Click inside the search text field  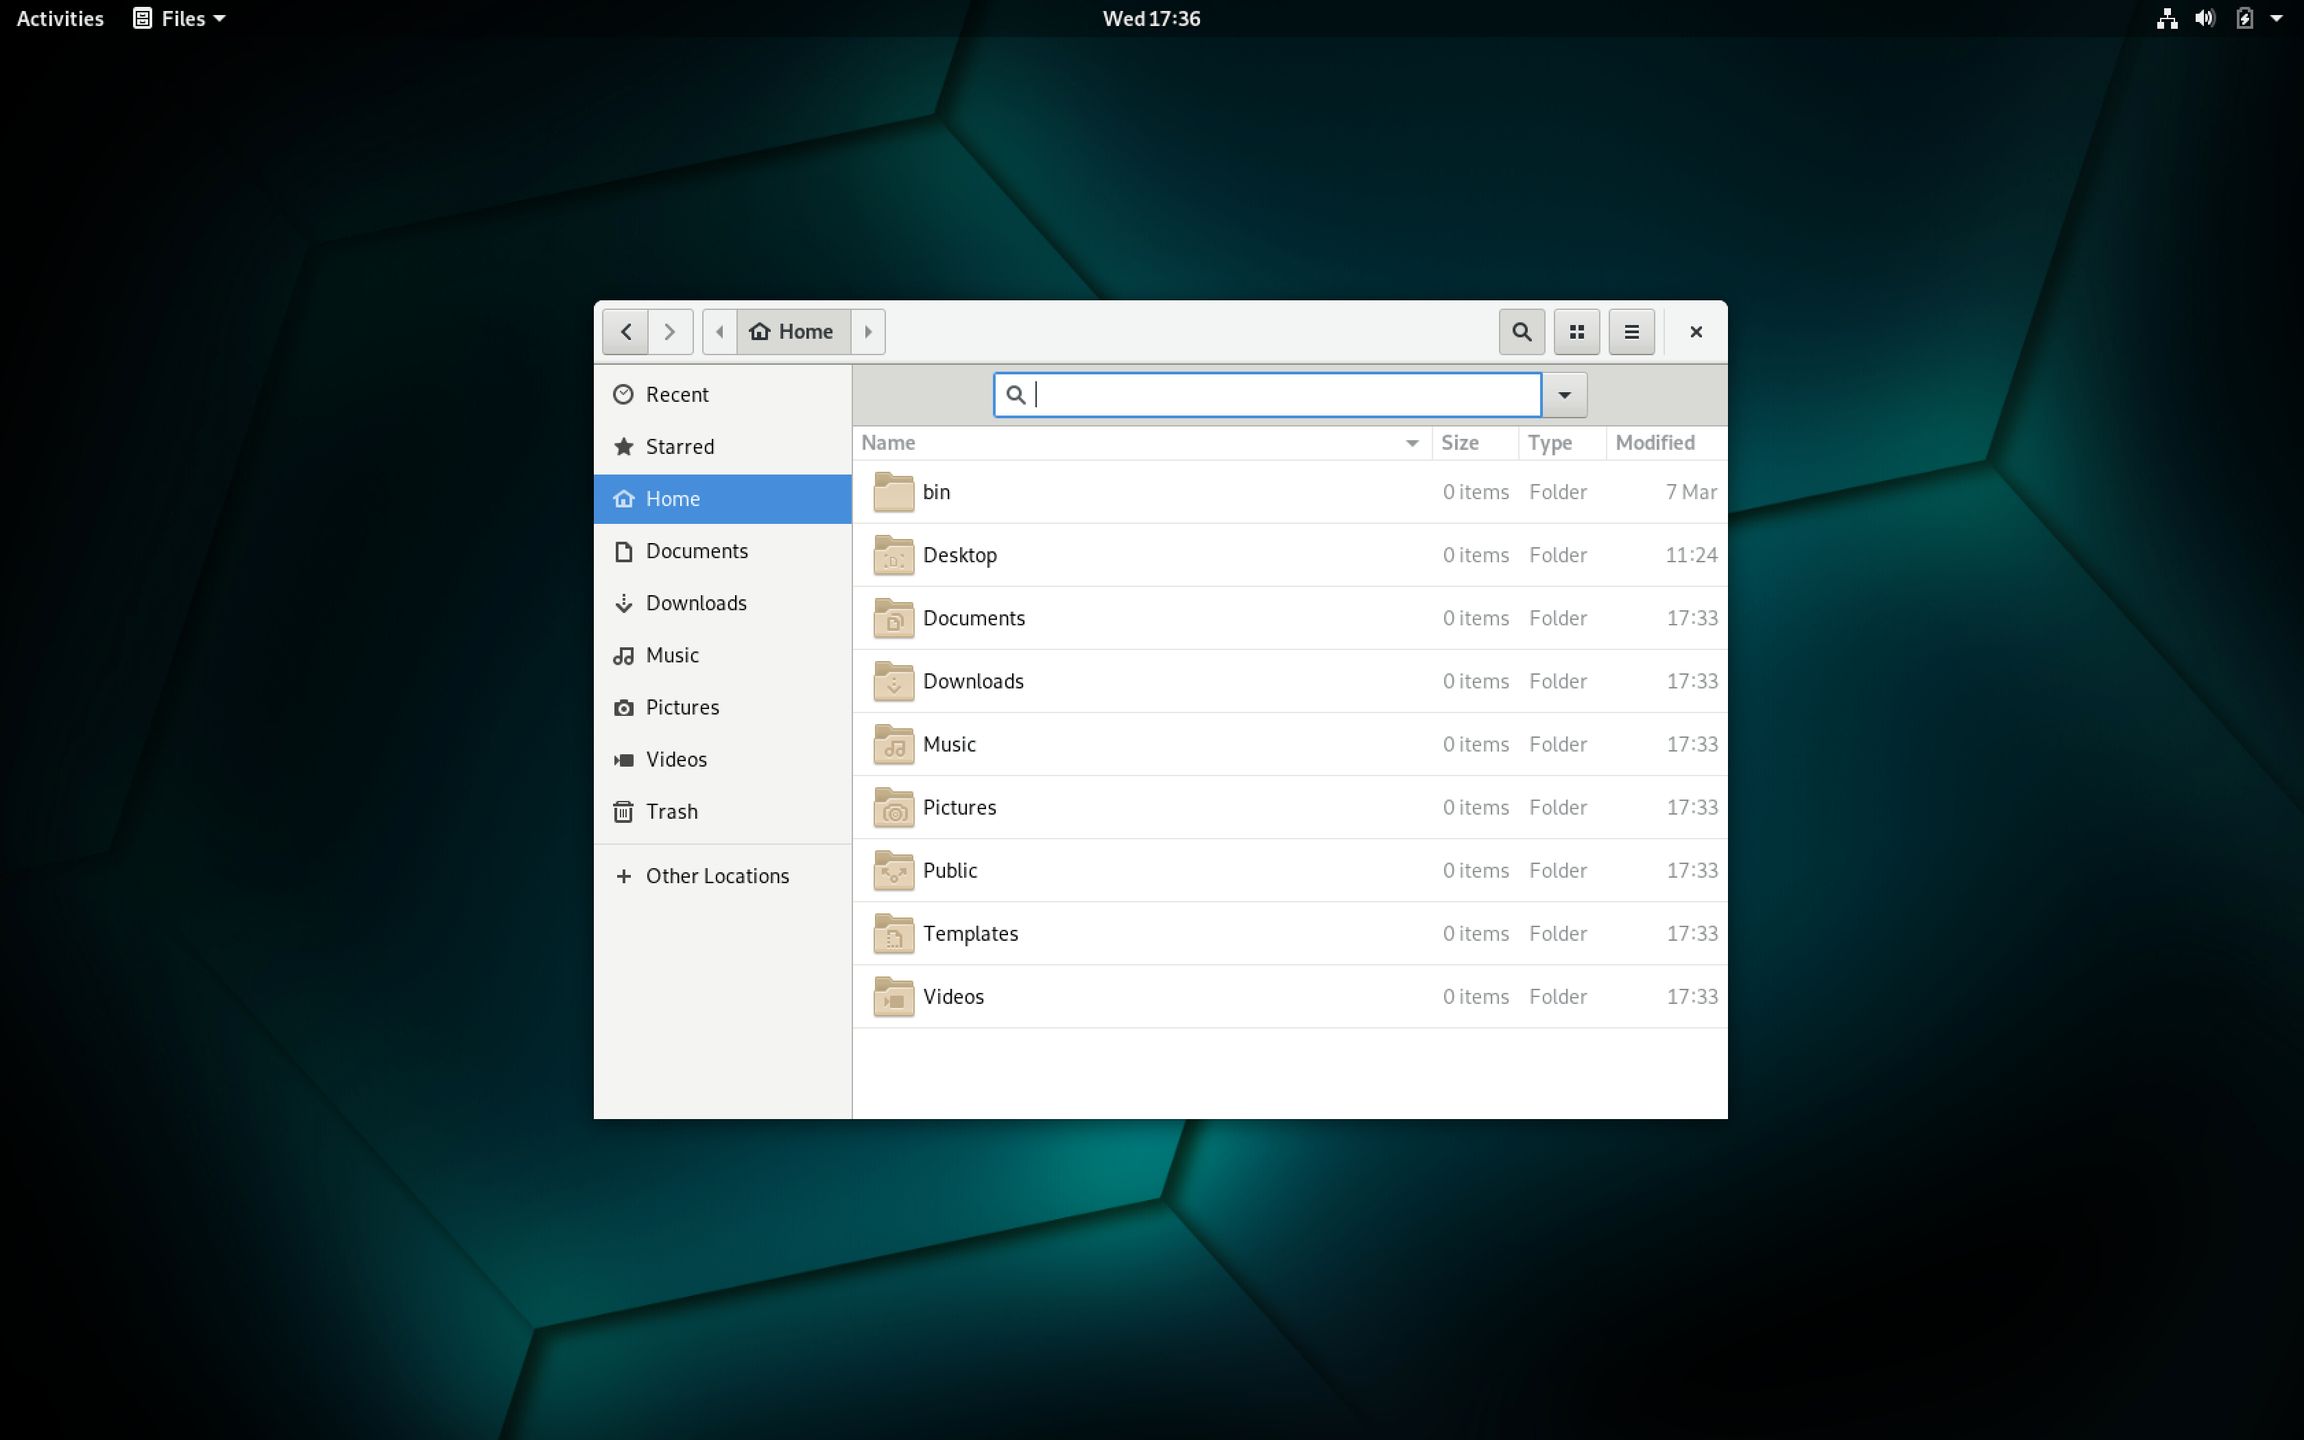pyautogui.click(x=1280, y=395)
